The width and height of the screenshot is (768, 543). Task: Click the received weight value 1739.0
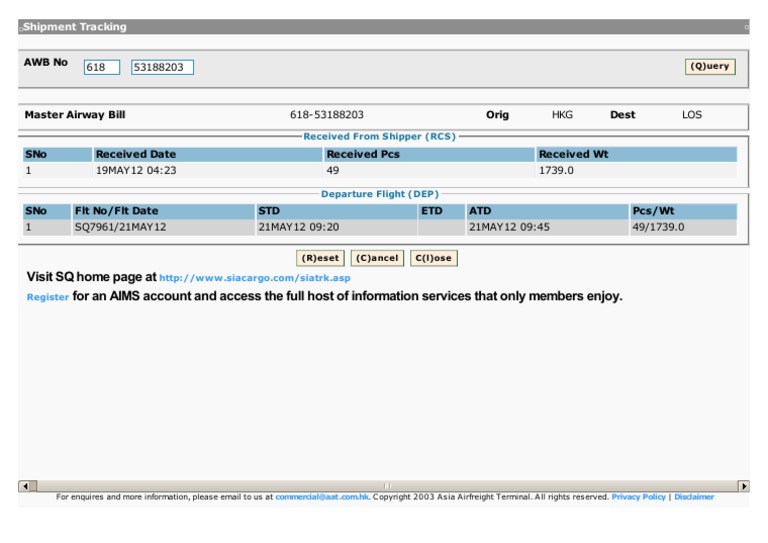[556, 170]
